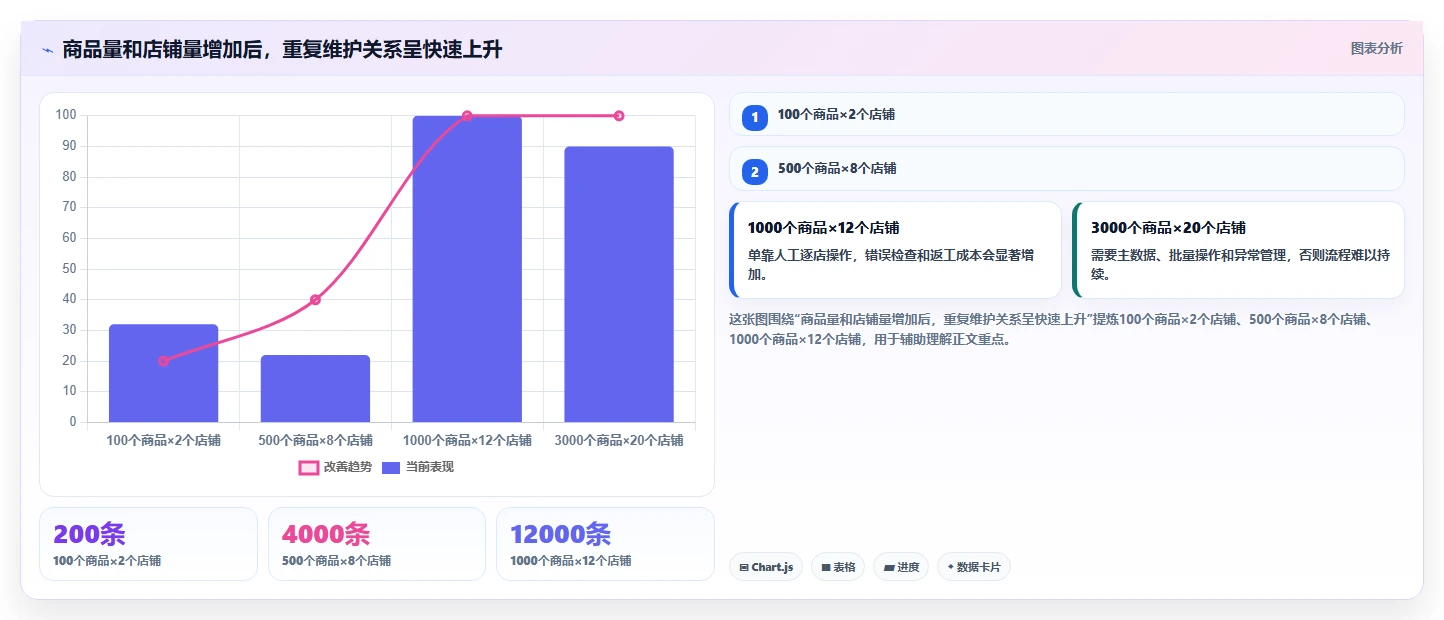Click the numbered badge 1 icon
This screenshot has height=620, width=1444.
point(755,117)
